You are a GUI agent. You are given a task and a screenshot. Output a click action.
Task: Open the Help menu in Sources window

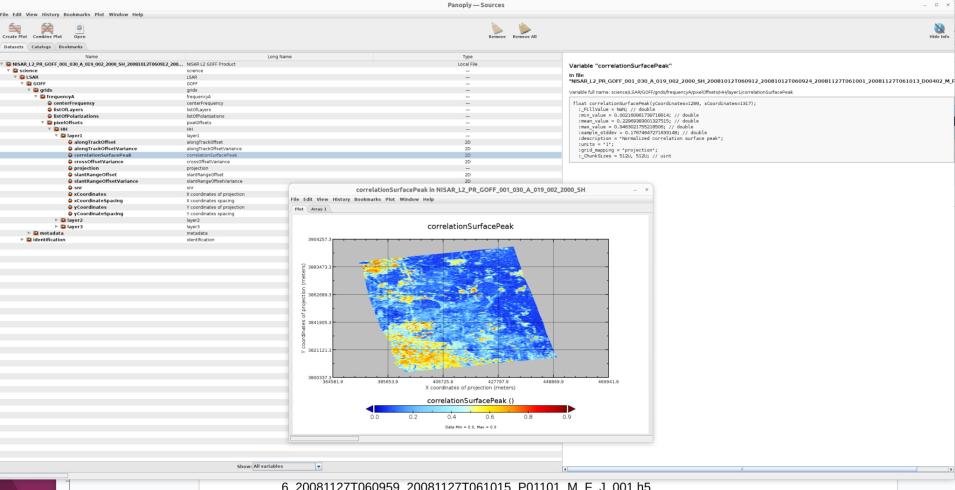tap(138, 14)
